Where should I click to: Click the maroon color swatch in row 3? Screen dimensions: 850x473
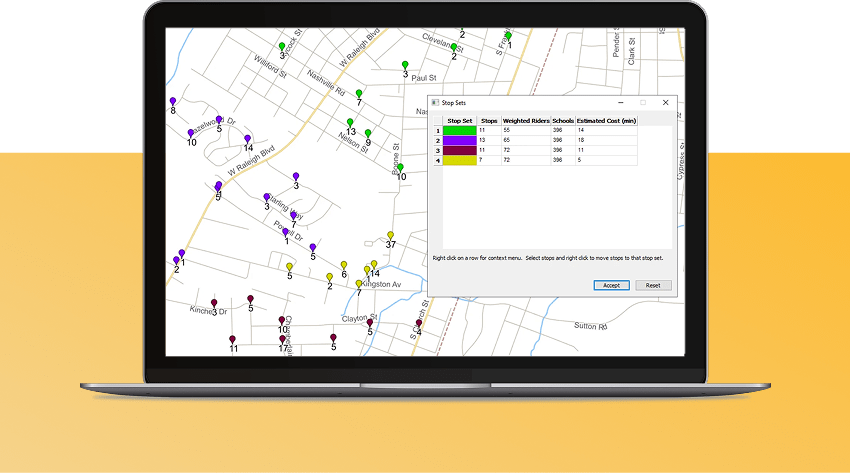(x=460, y=150)
